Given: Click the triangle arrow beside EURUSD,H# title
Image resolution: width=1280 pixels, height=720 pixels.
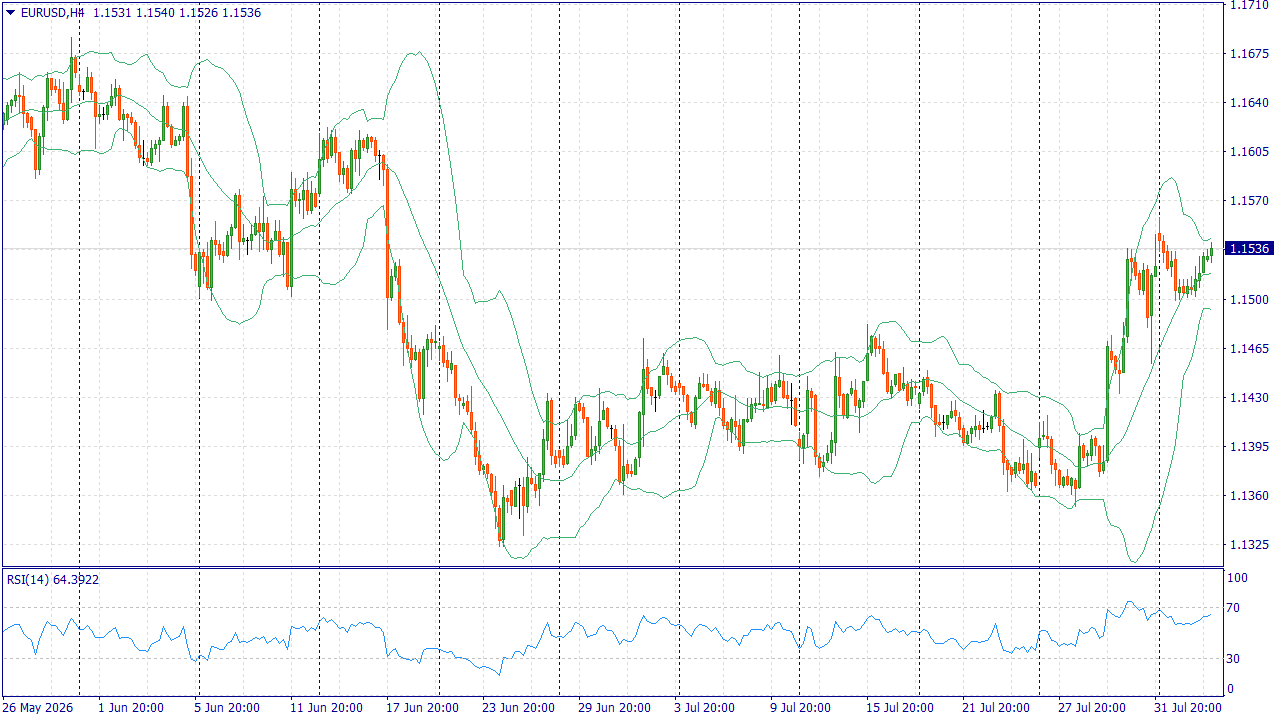Looking at the screenshot, I should coord(10,13).
